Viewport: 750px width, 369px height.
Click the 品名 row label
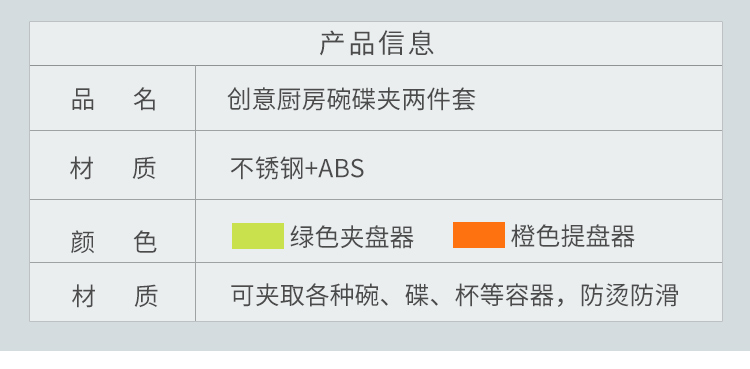coord(113,100)
